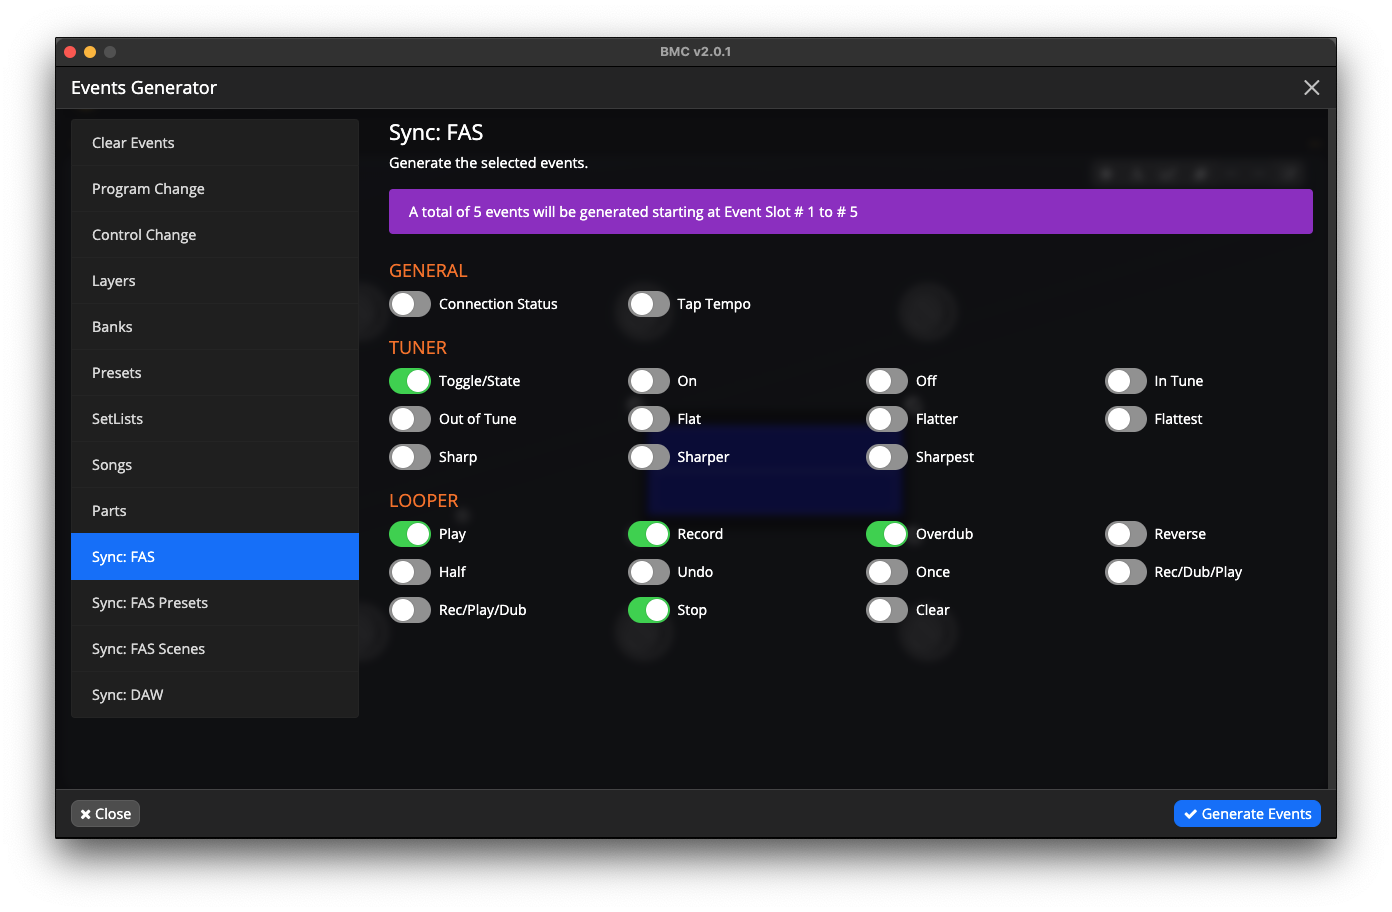Enable the Tap Tempo toggle
Screen dimensions: 1392x912
pyautogui.click(x=649, y=304)
